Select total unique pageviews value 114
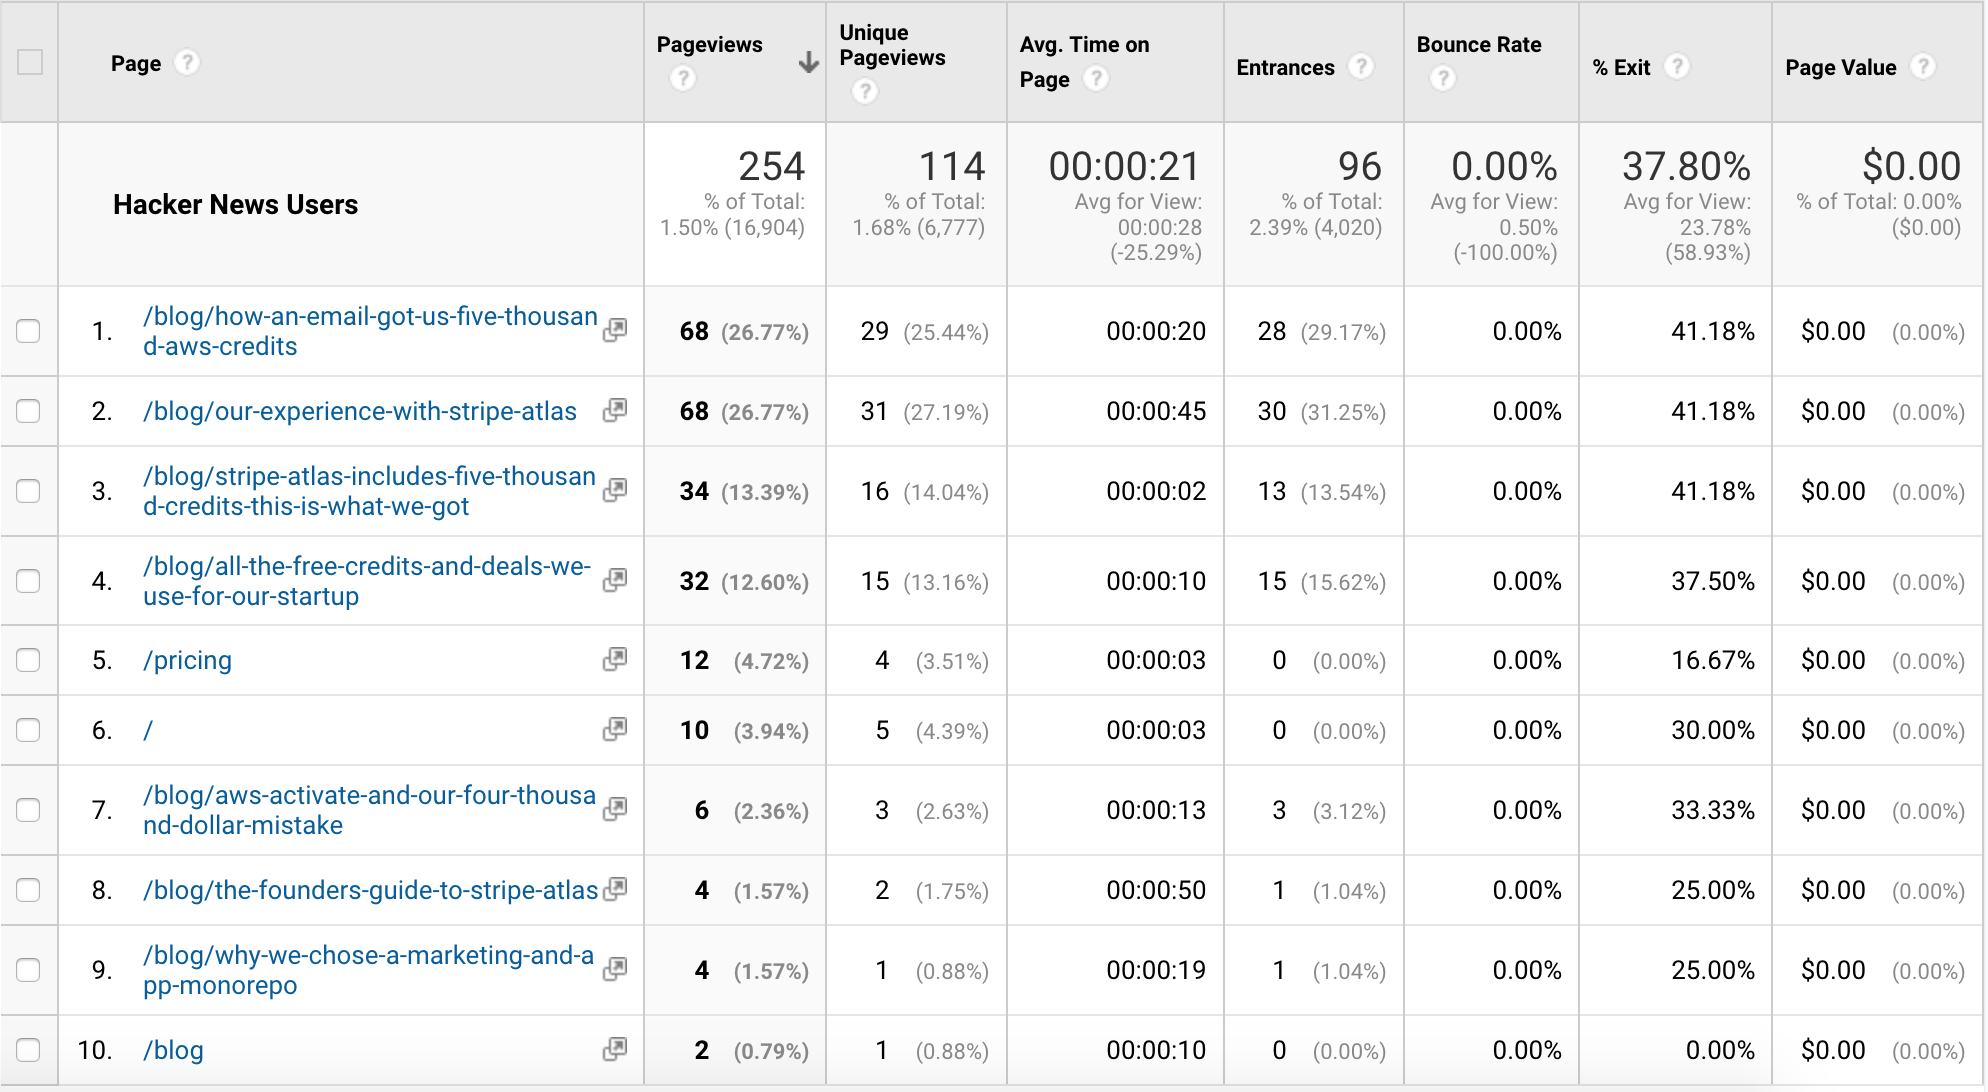The image size is (1988, 1092). coord(952,166)
